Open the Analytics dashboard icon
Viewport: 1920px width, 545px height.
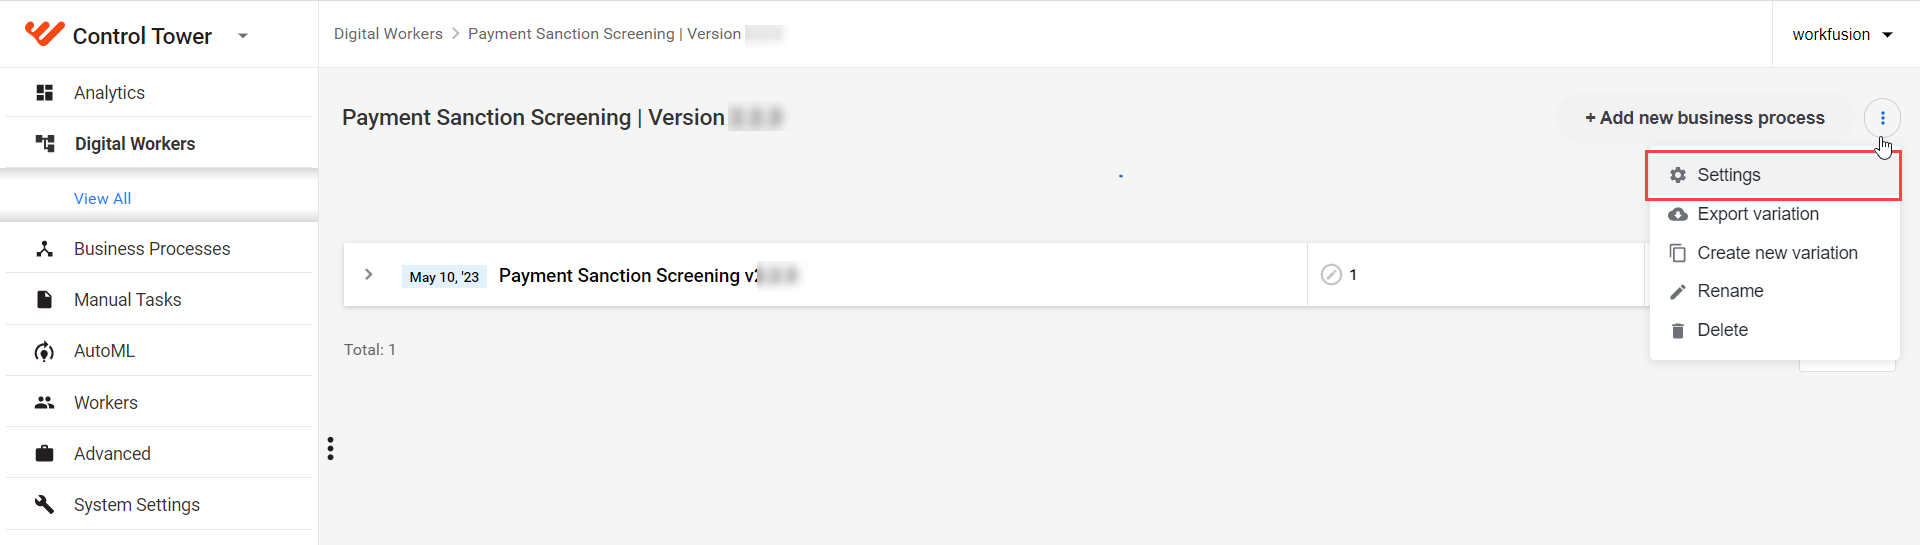point(44,93)
